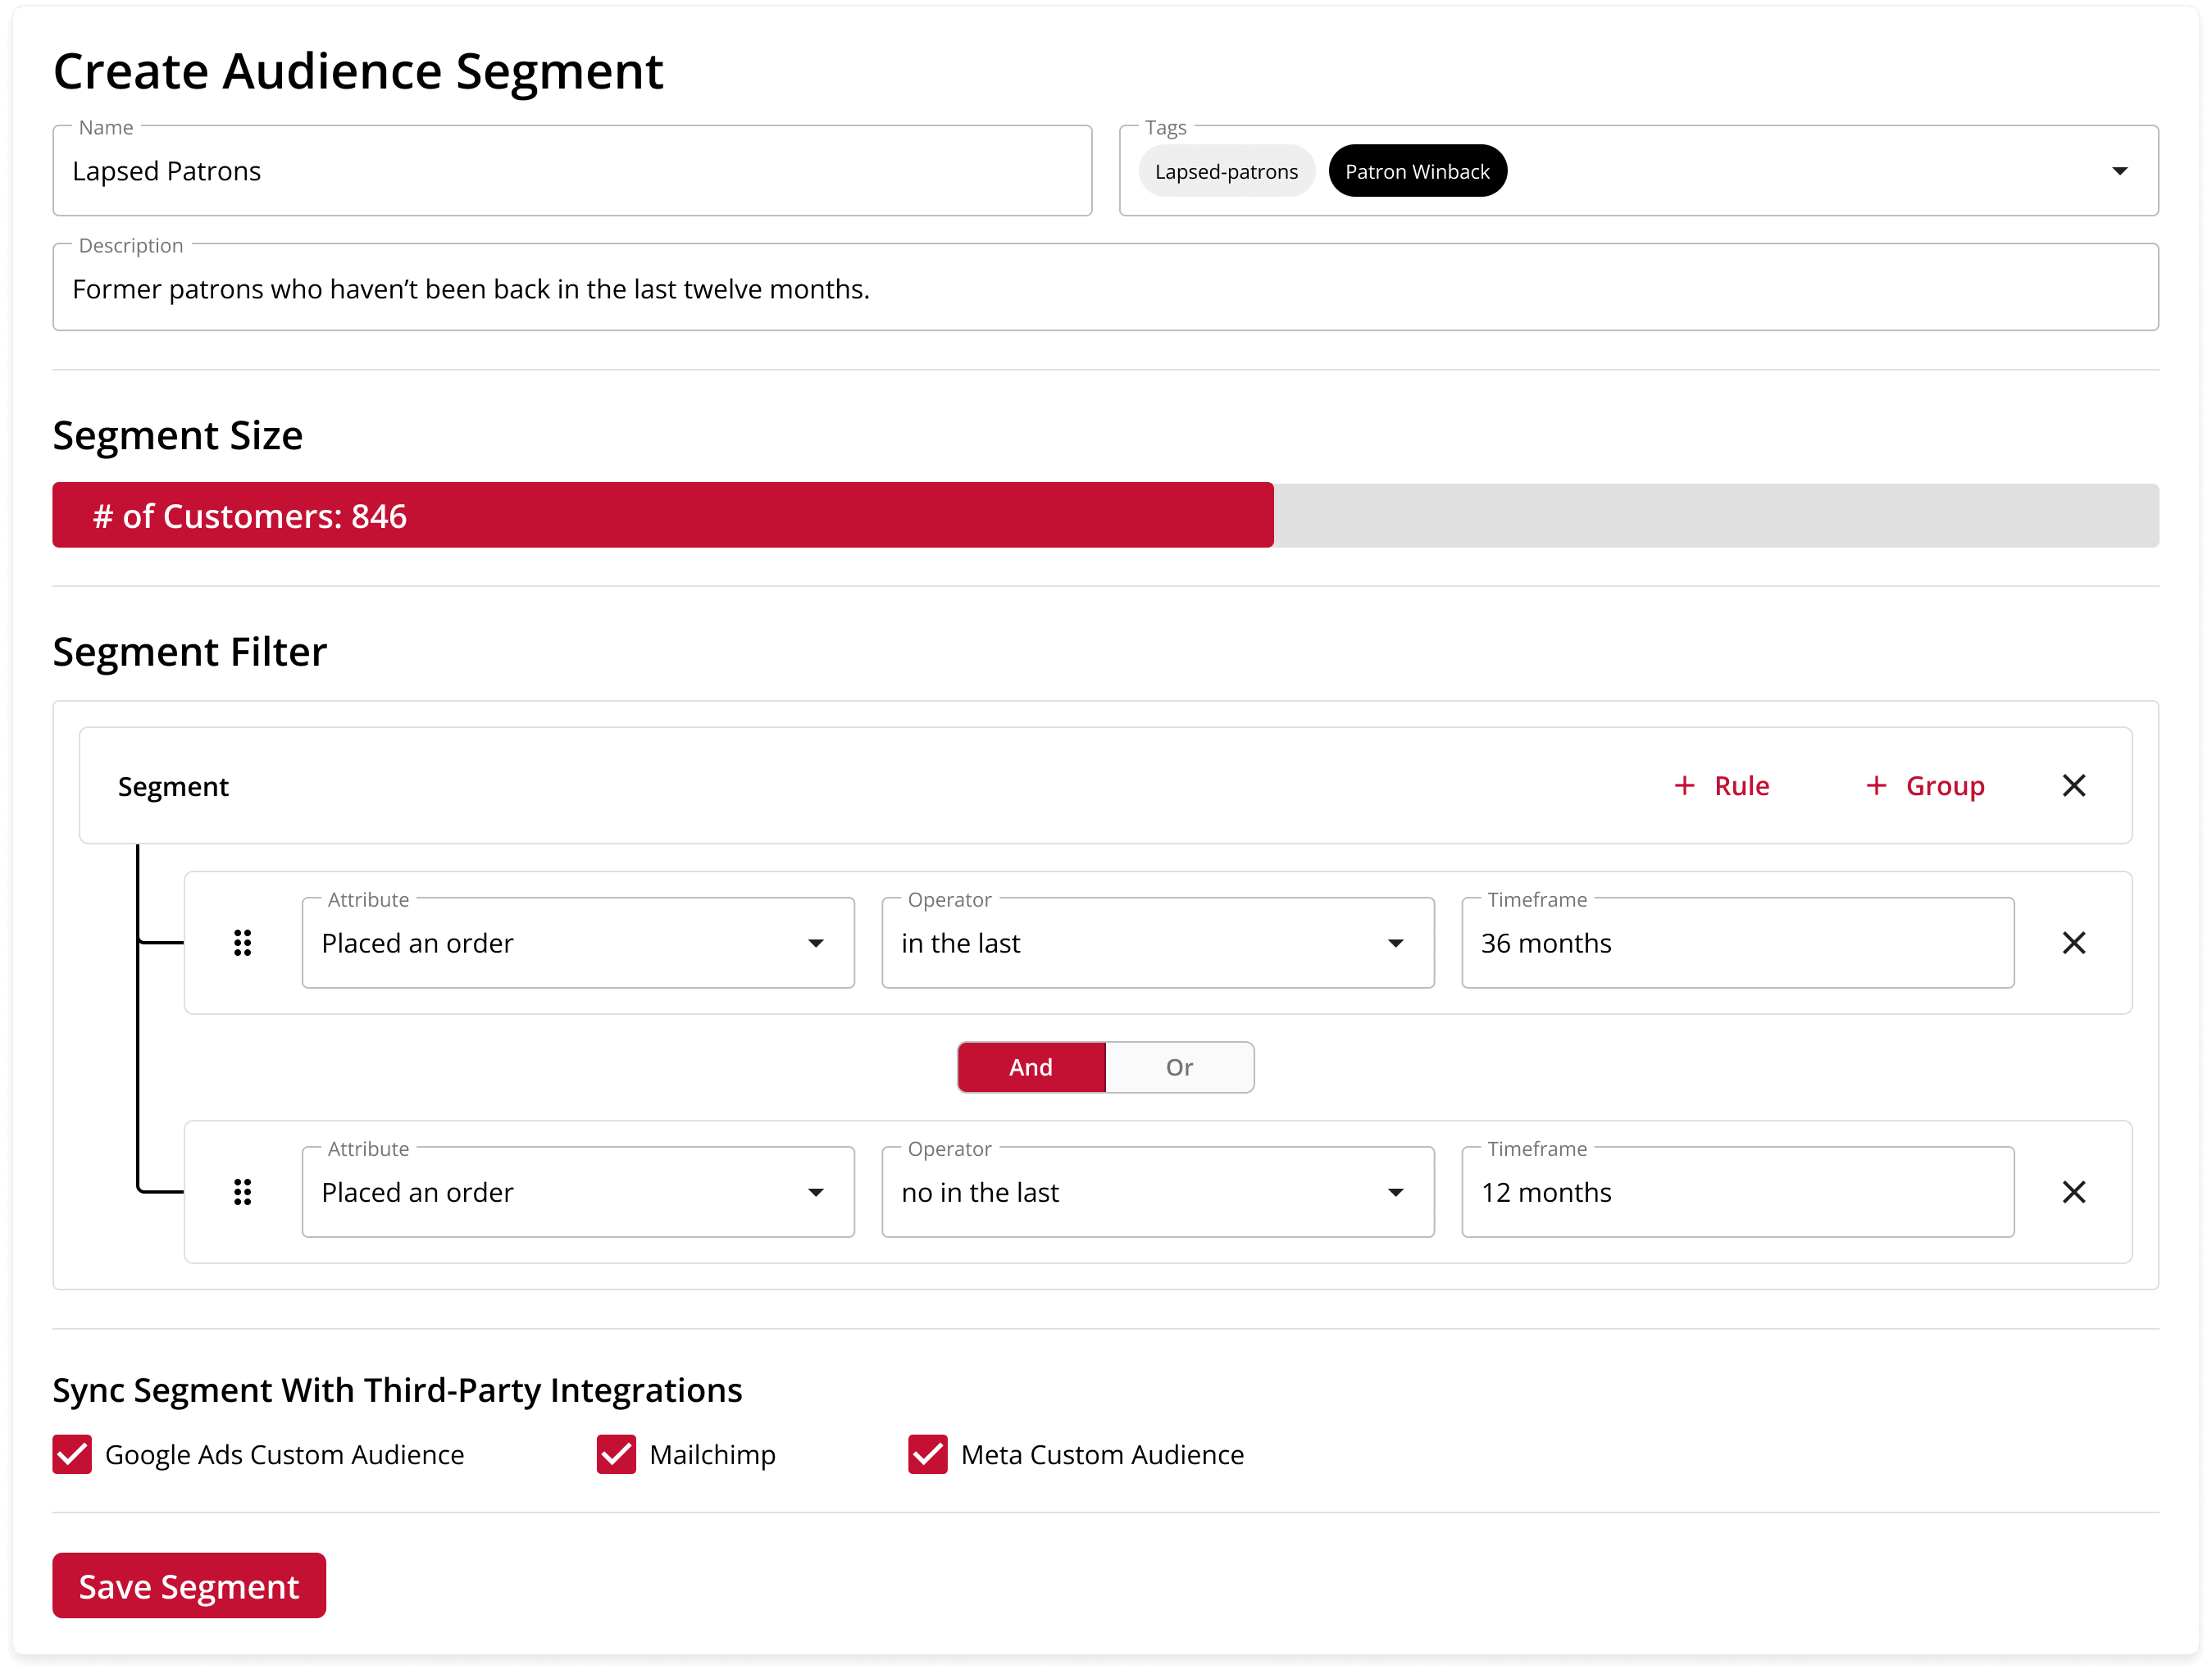This screenshot has height=1674, width=2212.
Task: Uncheck Google Ads Custom Audience sync
Action: click(72, 1455)
